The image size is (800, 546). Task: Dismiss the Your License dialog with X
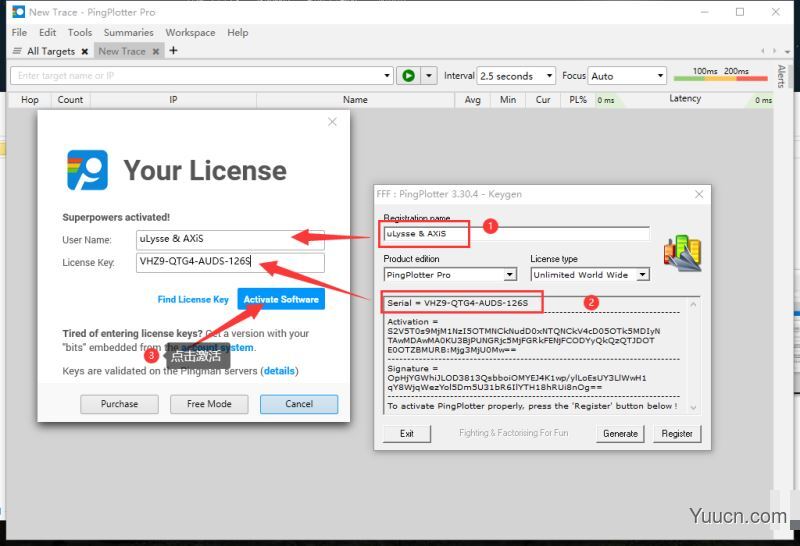332,122
